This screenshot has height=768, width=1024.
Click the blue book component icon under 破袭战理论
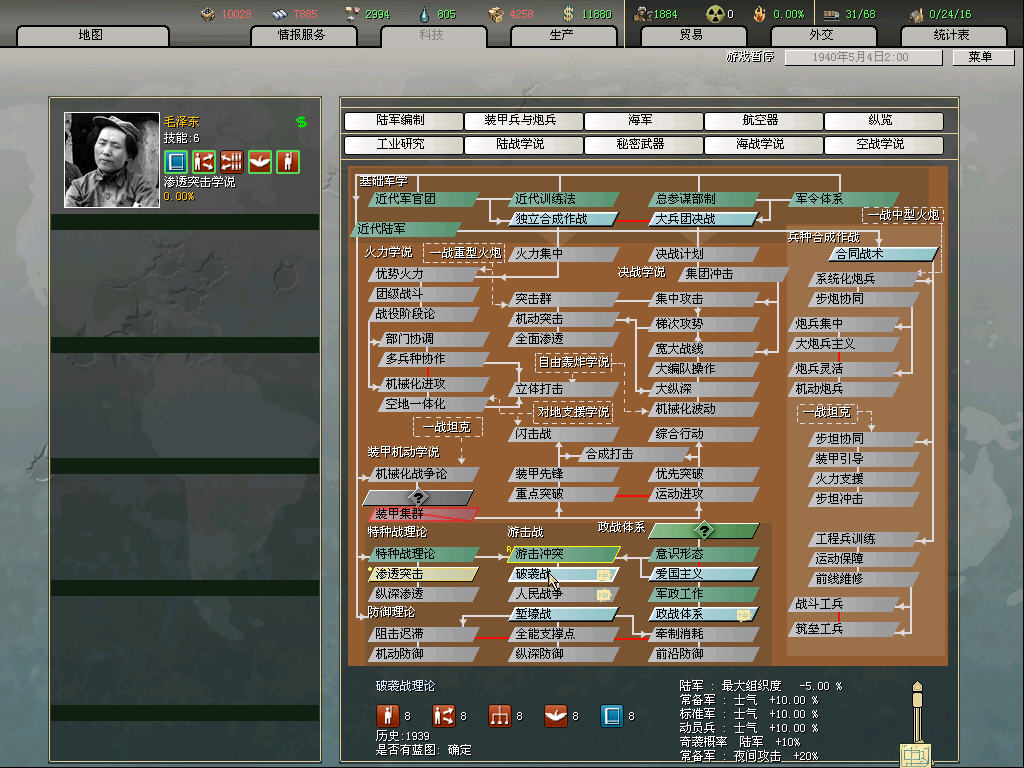click(x=612, y=716)
